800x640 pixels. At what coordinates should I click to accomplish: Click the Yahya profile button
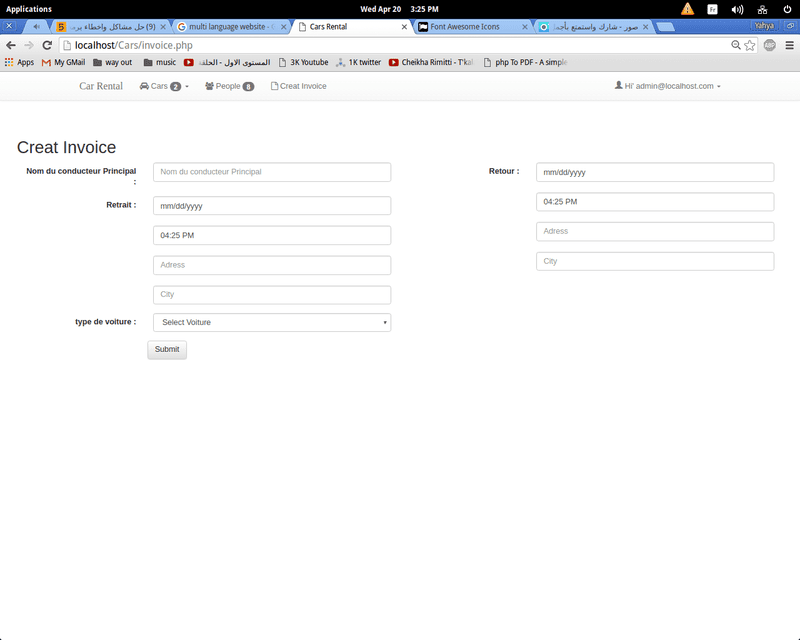pyautogui.click(x=764, y=26)
